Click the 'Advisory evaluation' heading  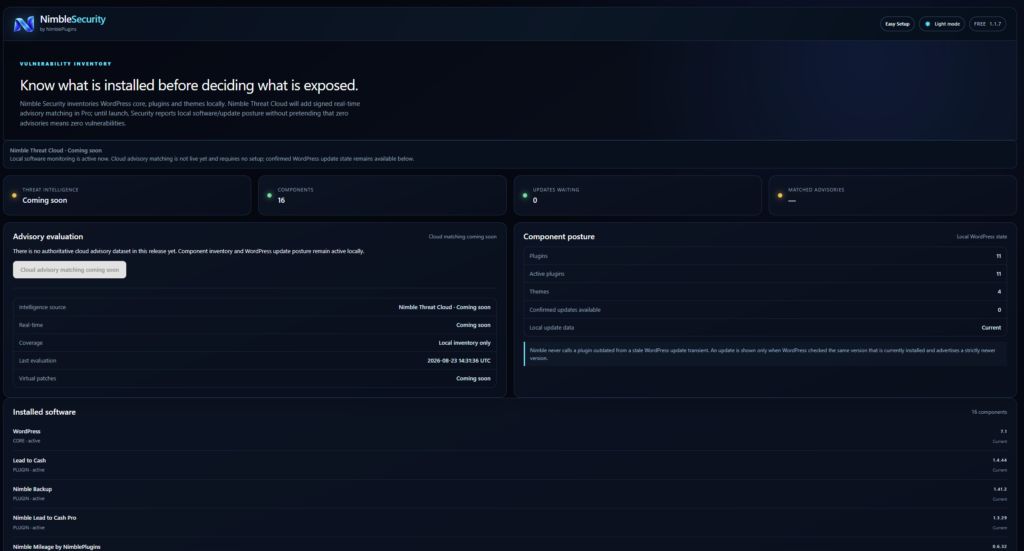[48, 236]
